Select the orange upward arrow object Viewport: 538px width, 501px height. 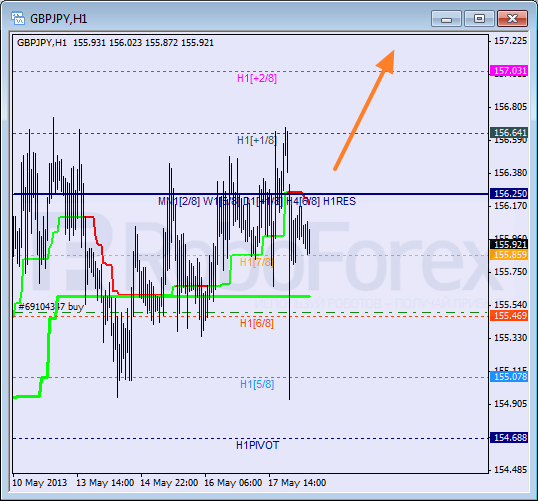(x=364, y=110)
